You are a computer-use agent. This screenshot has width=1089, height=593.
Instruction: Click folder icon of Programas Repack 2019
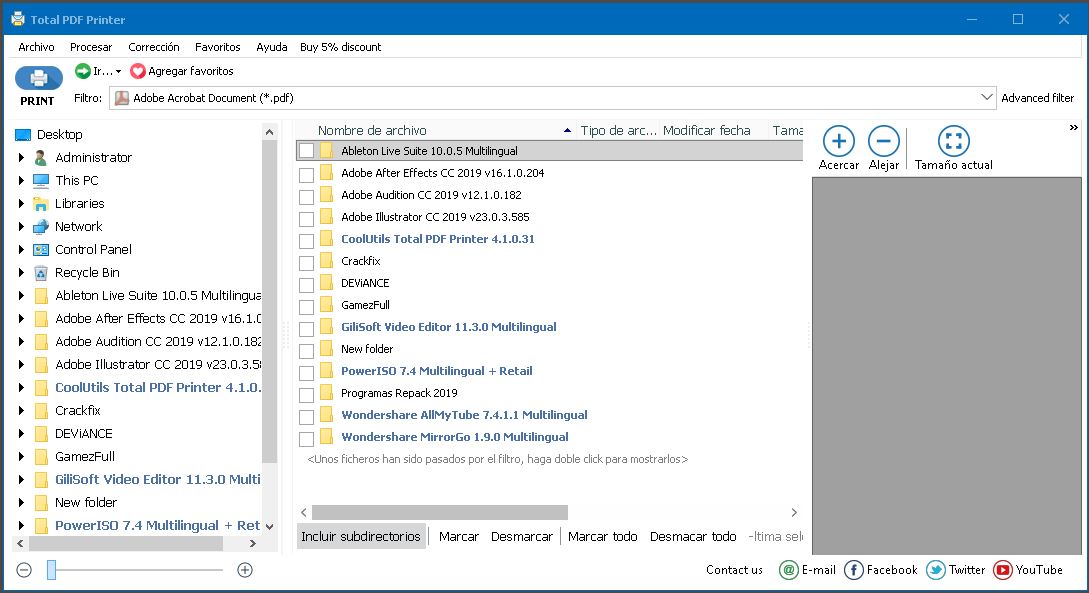coord(326,393)
